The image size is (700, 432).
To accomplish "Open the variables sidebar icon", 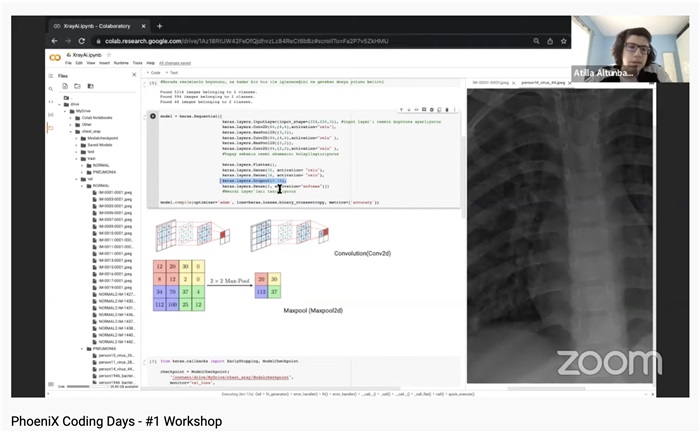I will (50, 115).
